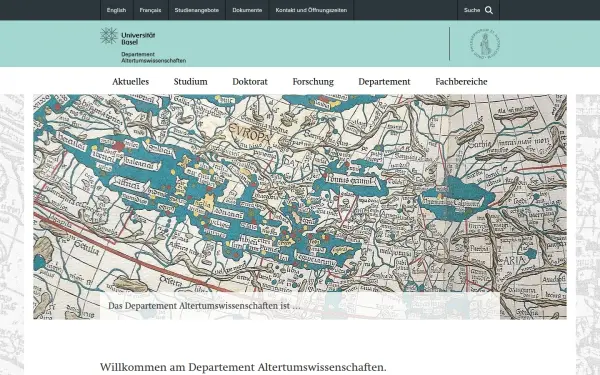Screen dimensions: 600x375
Task: Open the Aktuelles menu
Action: (130, 82)
